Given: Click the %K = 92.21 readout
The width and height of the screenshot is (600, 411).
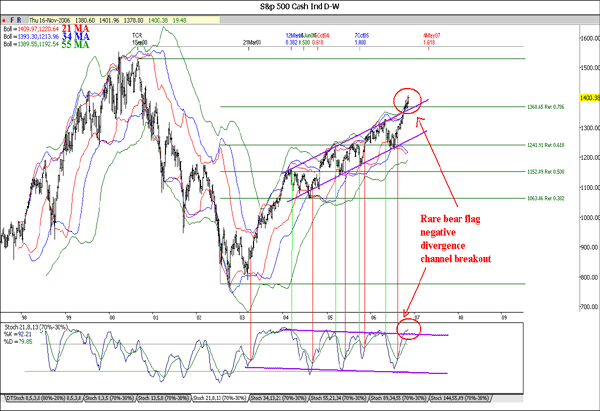Looking at the screenshot, I should [x=19, y=334].
